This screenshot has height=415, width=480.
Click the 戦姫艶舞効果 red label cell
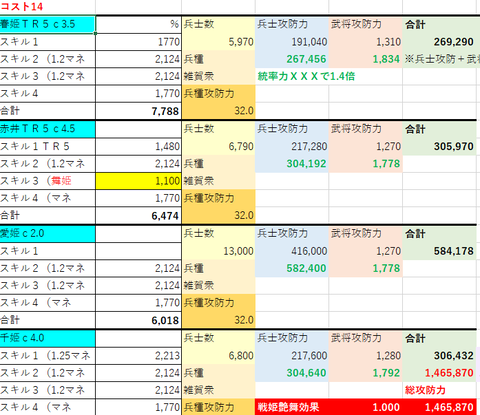tap(292, 407)
